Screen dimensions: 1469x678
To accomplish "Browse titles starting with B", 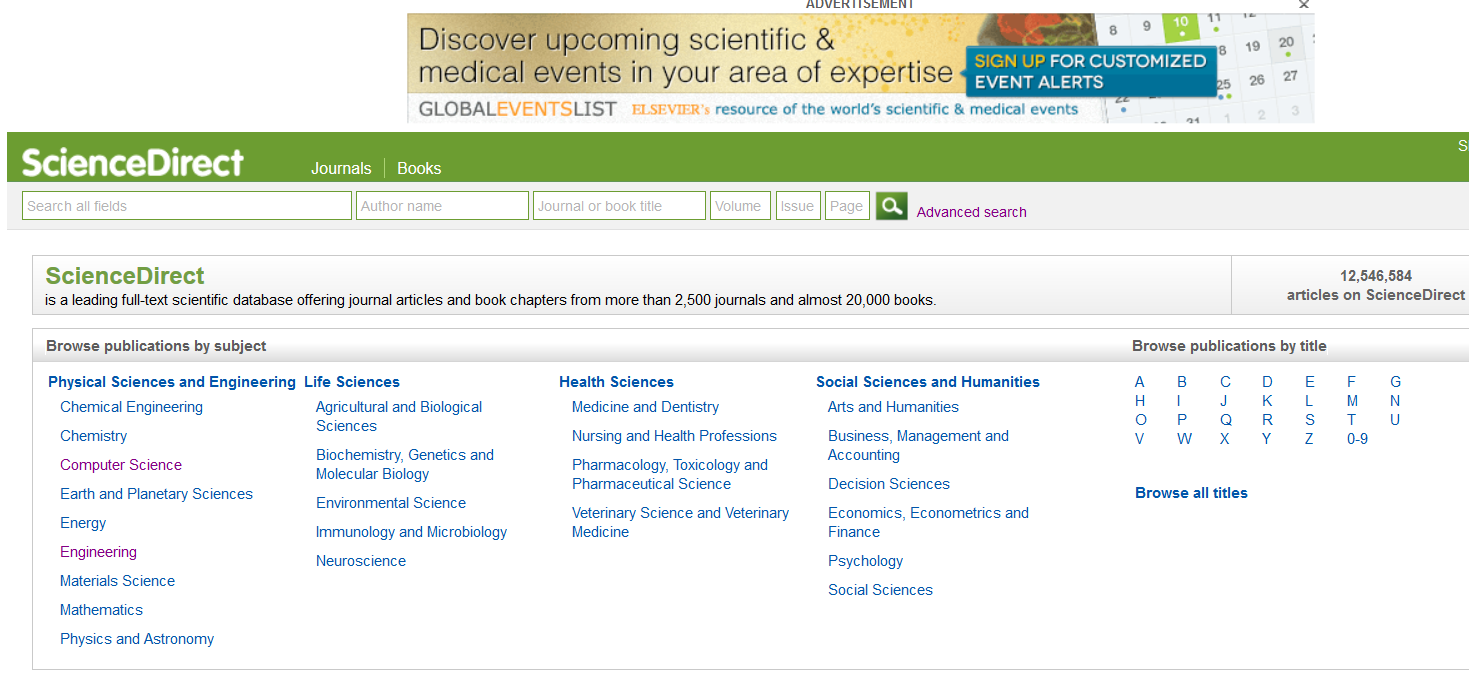I will pyautogui.click(x=1182, y=382).
